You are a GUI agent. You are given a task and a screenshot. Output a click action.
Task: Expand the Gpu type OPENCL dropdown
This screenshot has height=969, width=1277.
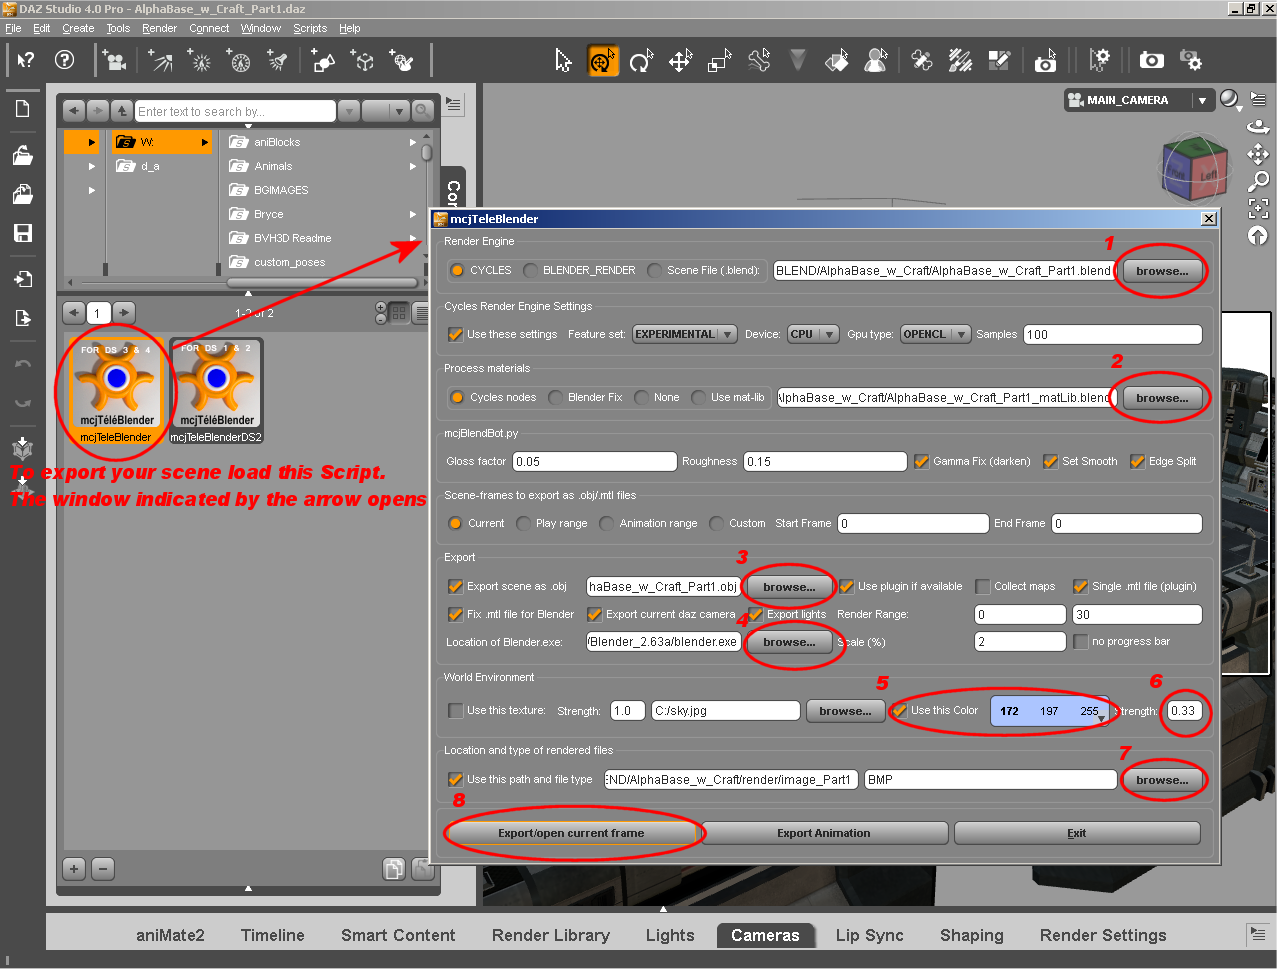935,335
